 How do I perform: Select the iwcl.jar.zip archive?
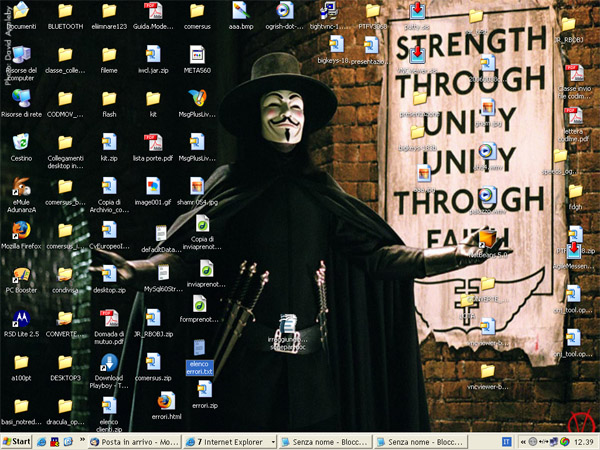153,55
